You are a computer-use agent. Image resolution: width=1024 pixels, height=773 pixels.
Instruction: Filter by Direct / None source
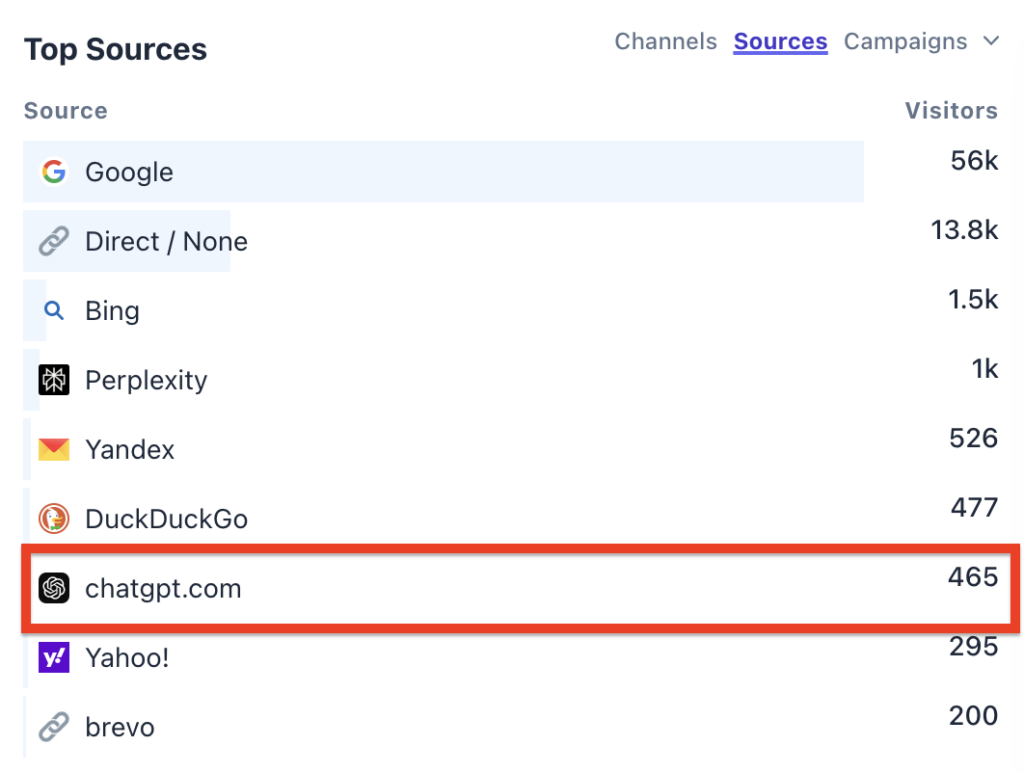167,242
